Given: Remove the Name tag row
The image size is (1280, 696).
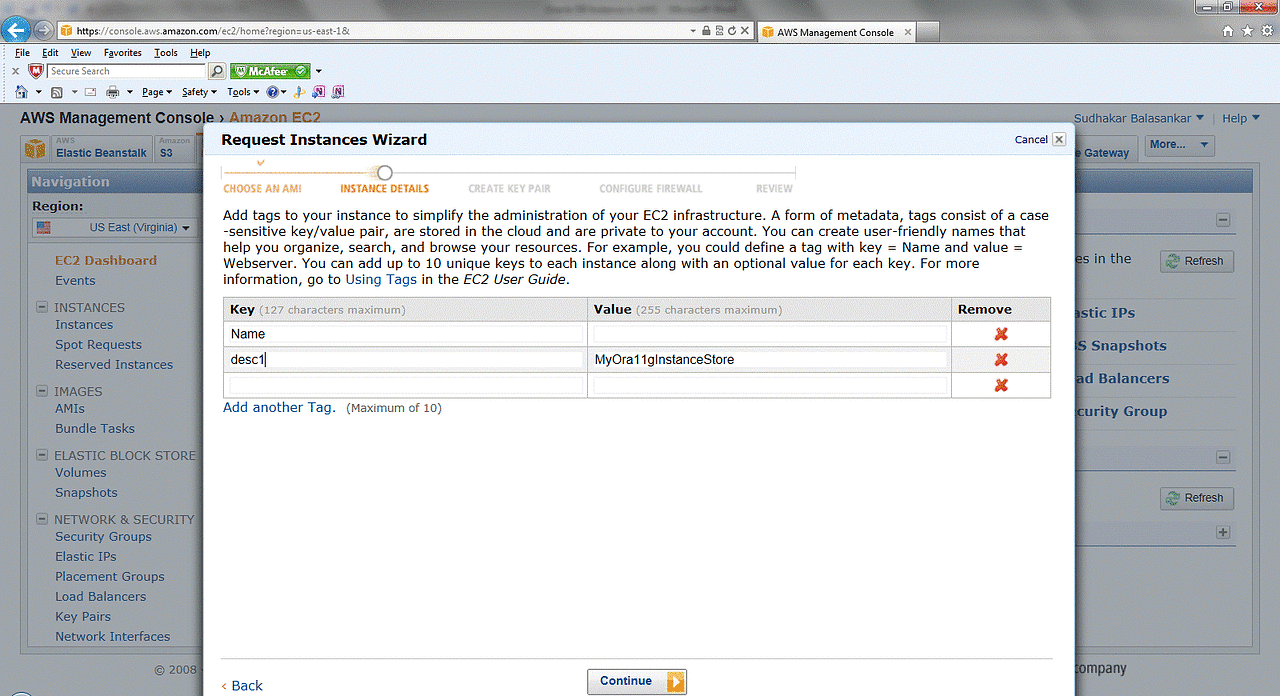Looking at the screenshot, I should tap(1000, 334).
